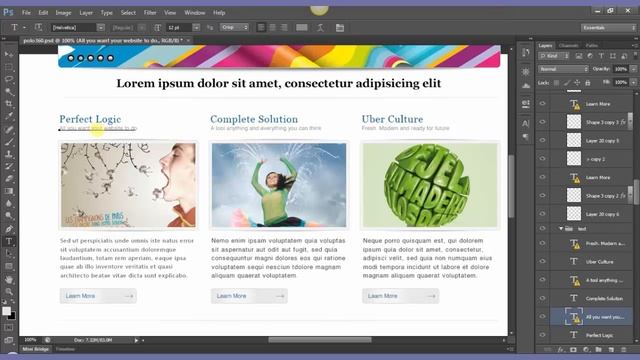Hide the Uber Culture layer

pos(542,261)
